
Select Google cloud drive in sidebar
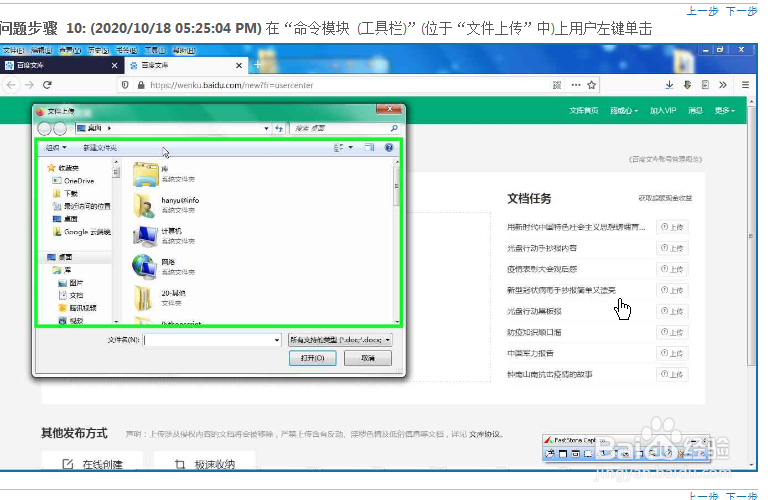82,232
